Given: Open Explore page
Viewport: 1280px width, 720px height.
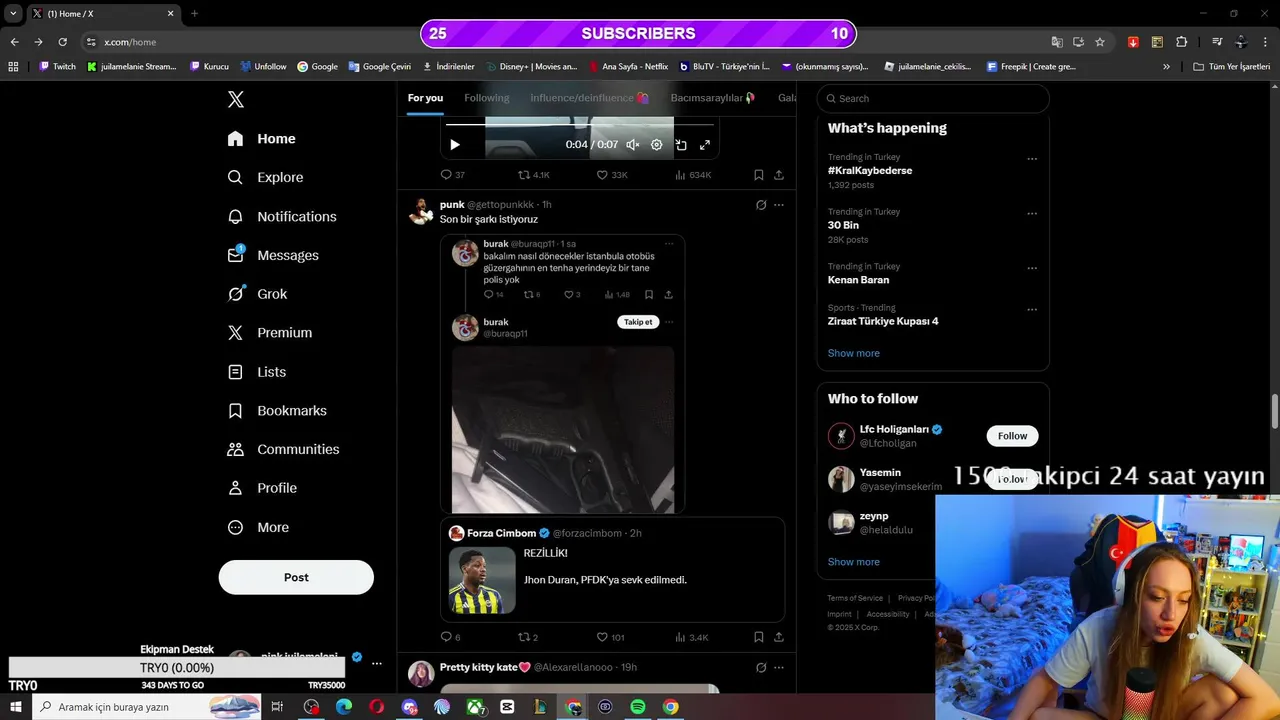Looking at the screenshot, I should pos(266,177).
